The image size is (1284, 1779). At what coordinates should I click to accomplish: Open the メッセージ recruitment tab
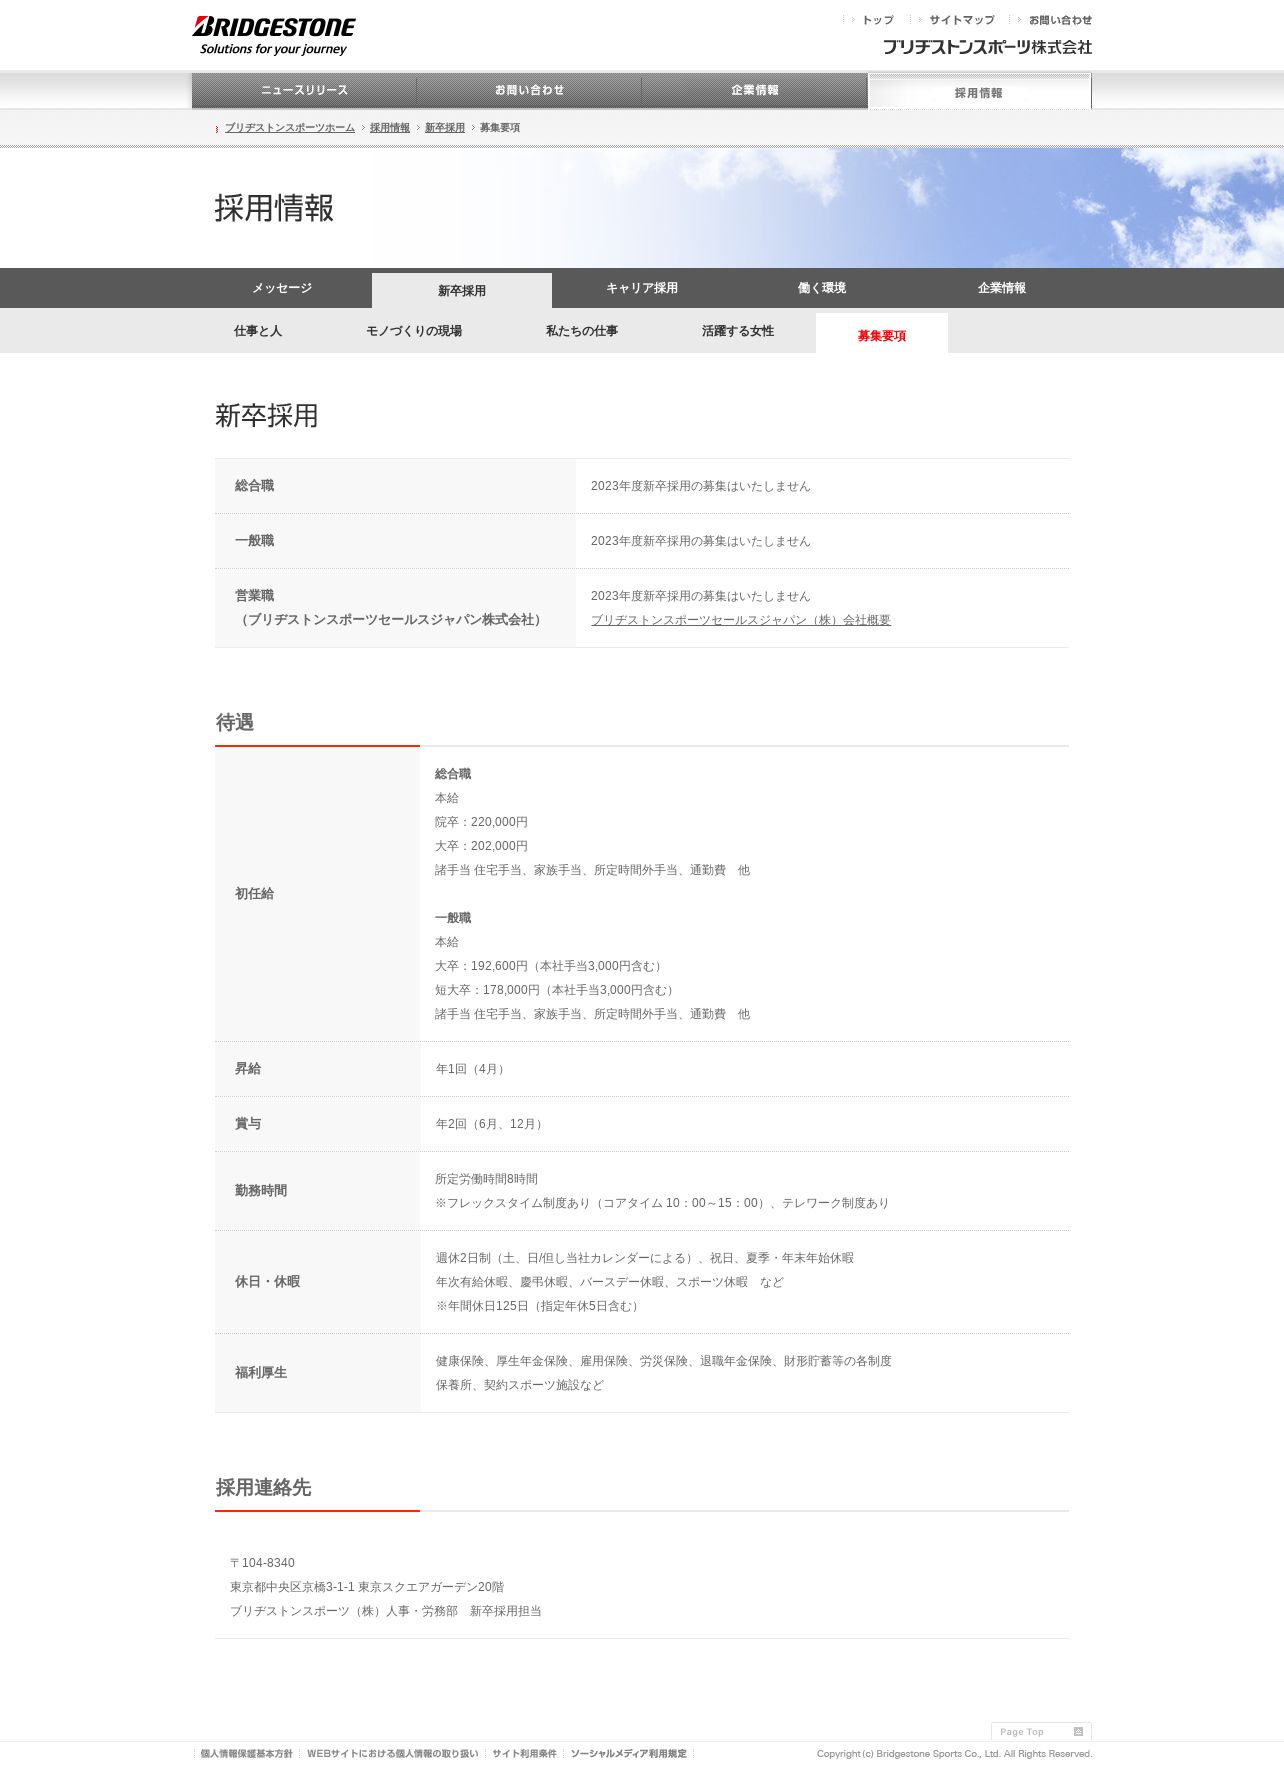click(x=282, y=288)
